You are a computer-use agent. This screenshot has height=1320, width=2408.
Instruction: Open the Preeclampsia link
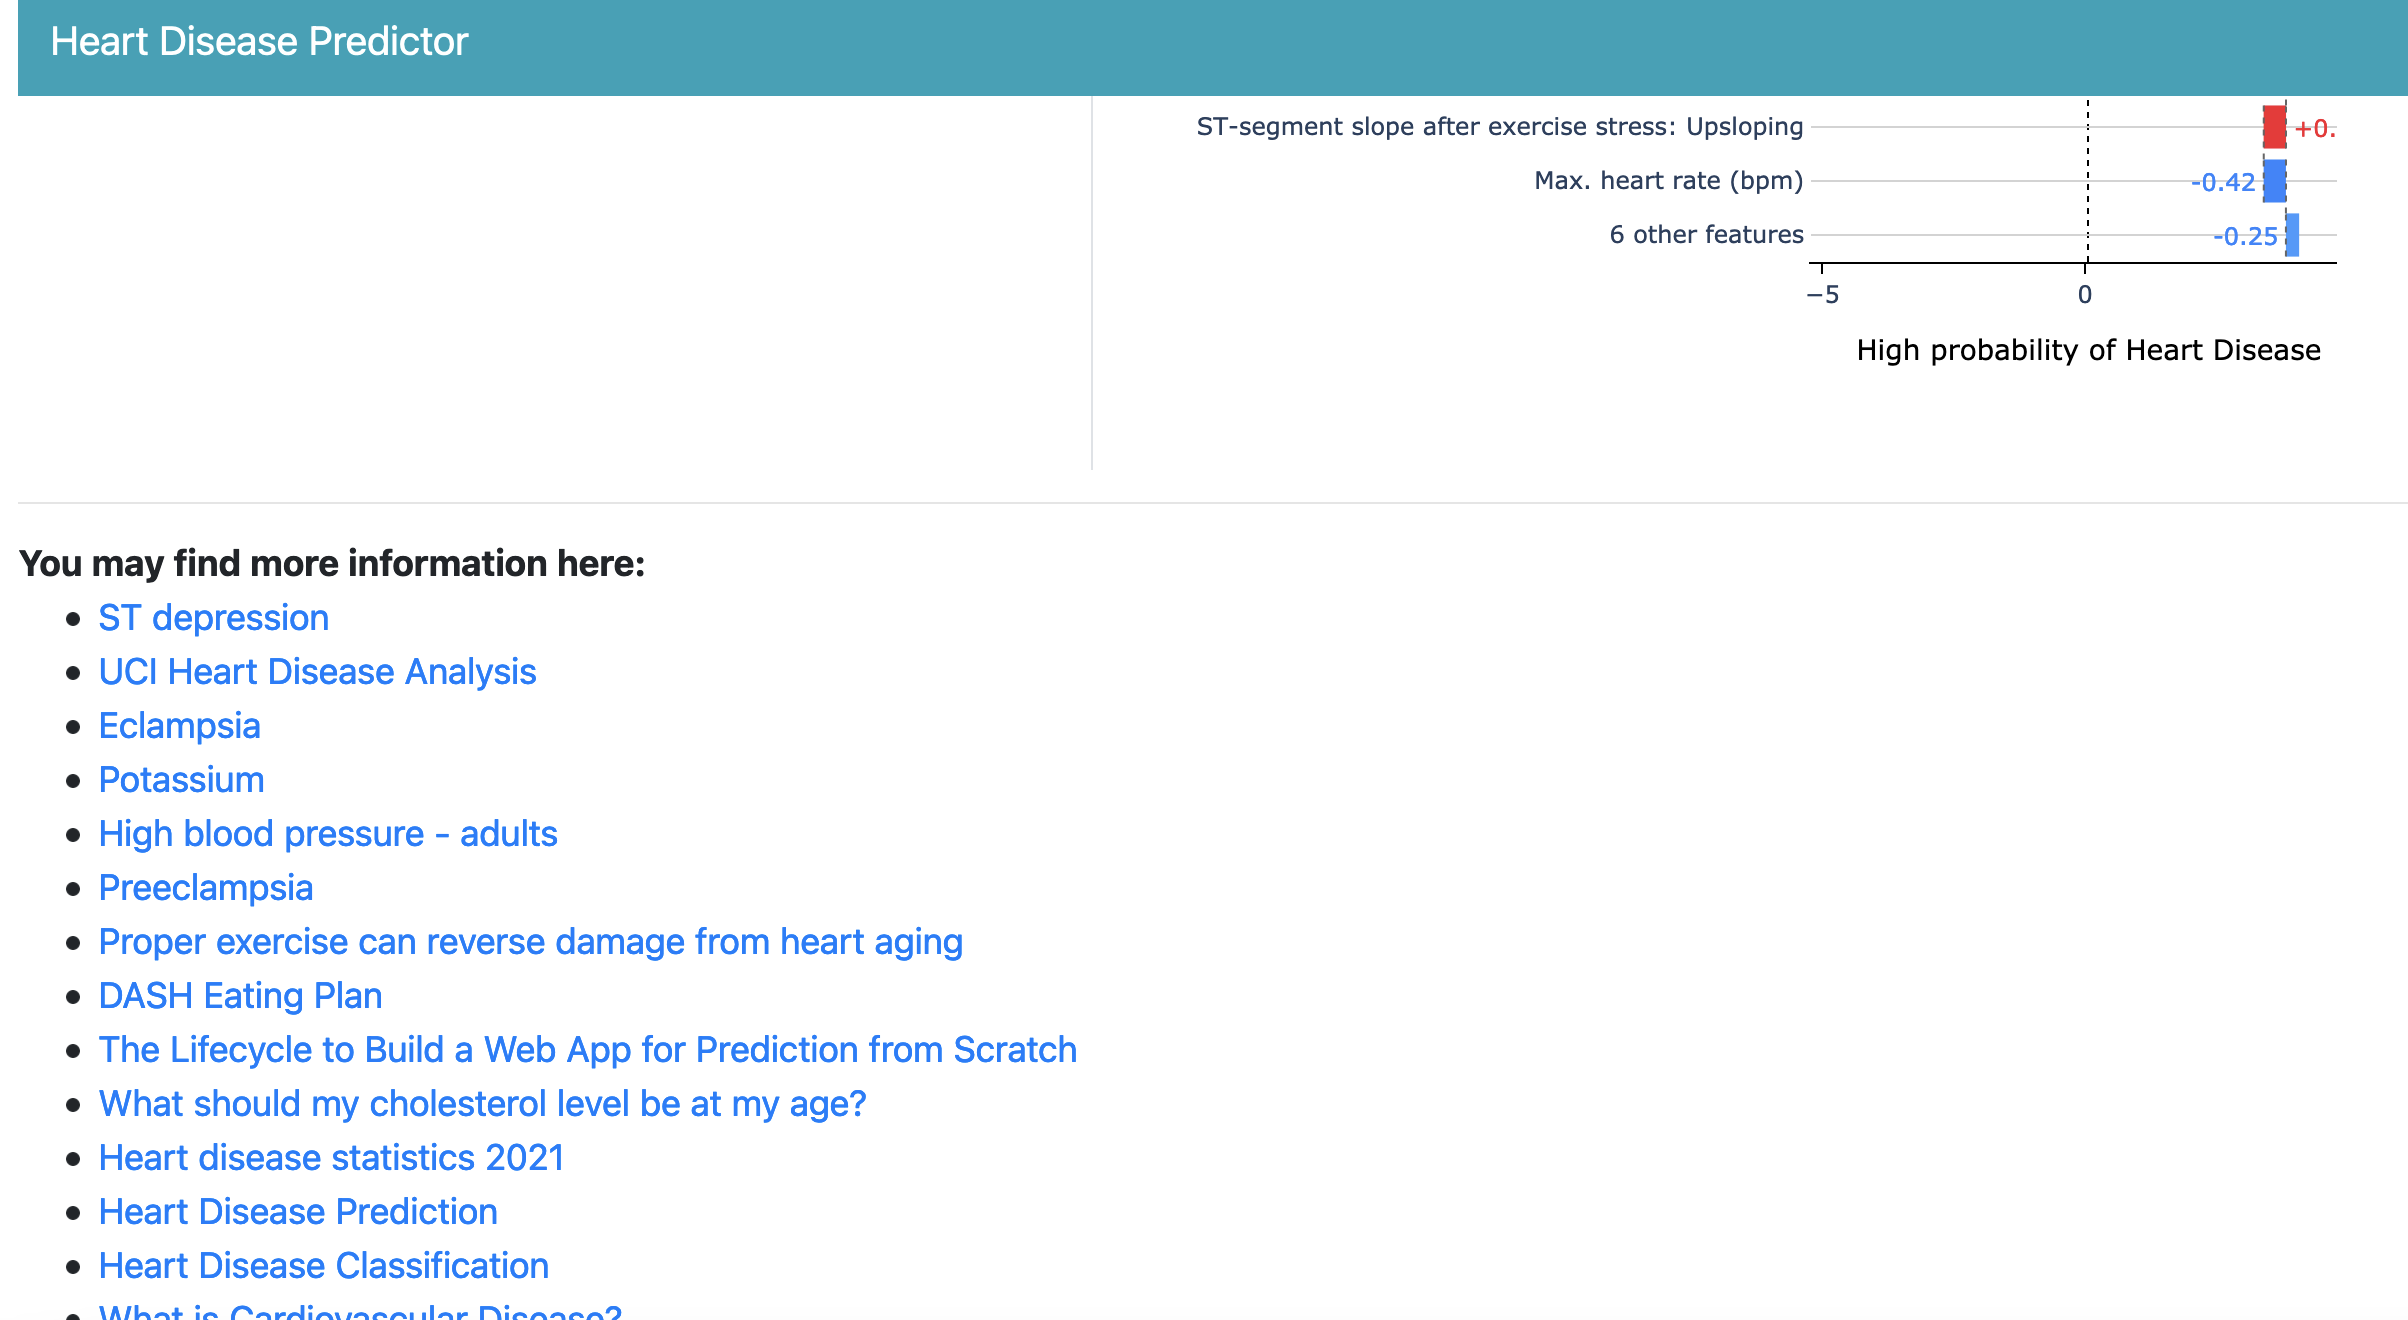(x=205, y=888)
